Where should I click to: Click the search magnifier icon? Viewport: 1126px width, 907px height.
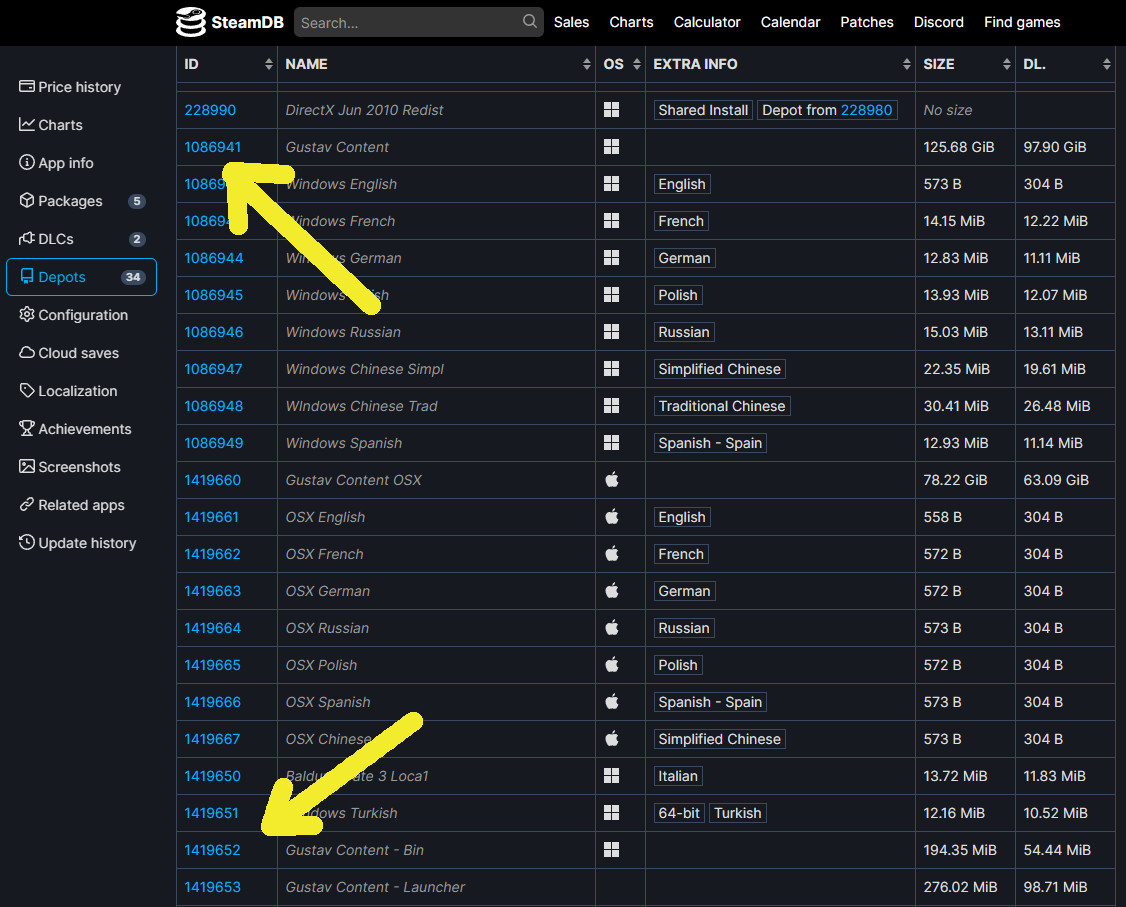tap(529, 22)
